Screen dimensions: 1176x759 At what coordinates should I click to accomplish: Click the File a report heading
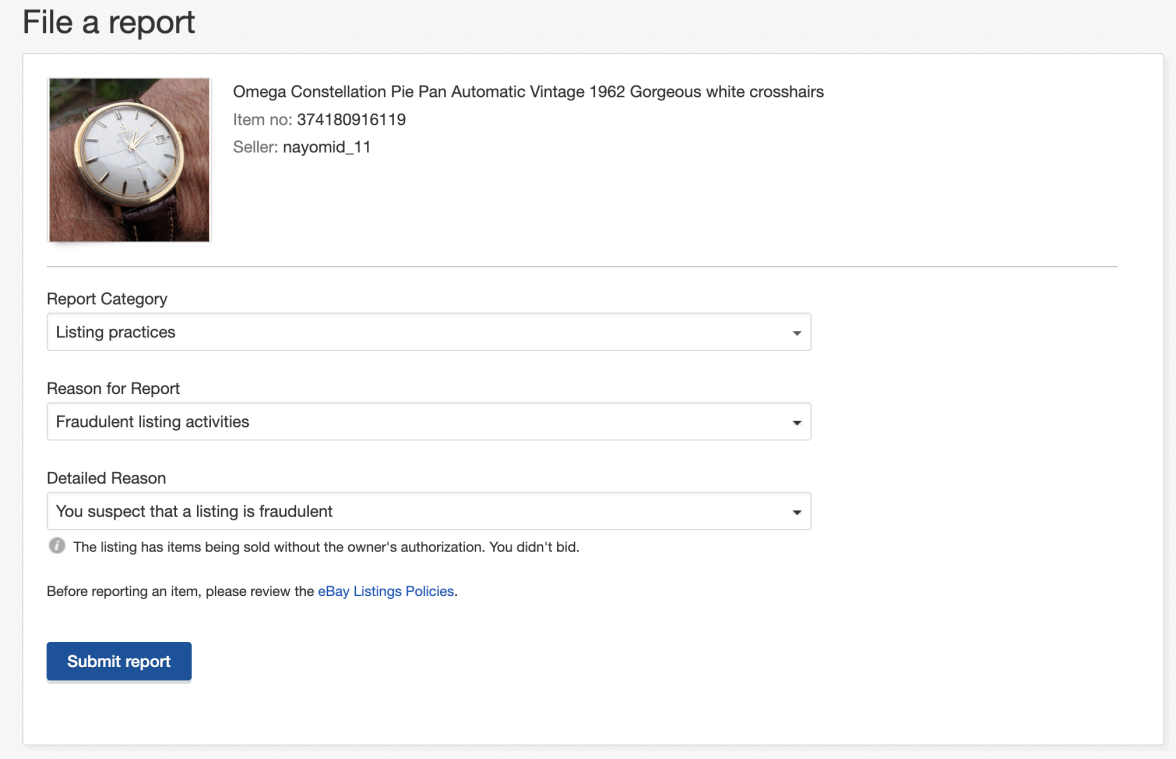[109, 23]
